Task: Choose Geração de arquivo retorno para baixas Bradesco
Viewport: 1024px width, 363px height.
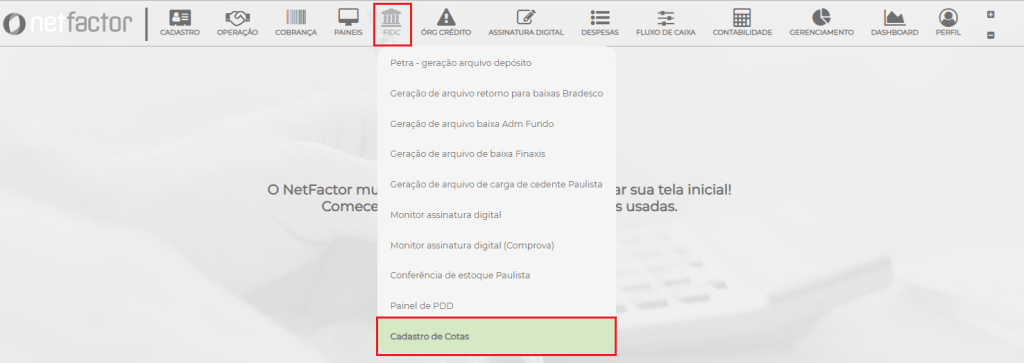Action: click(x=496, y=93)
